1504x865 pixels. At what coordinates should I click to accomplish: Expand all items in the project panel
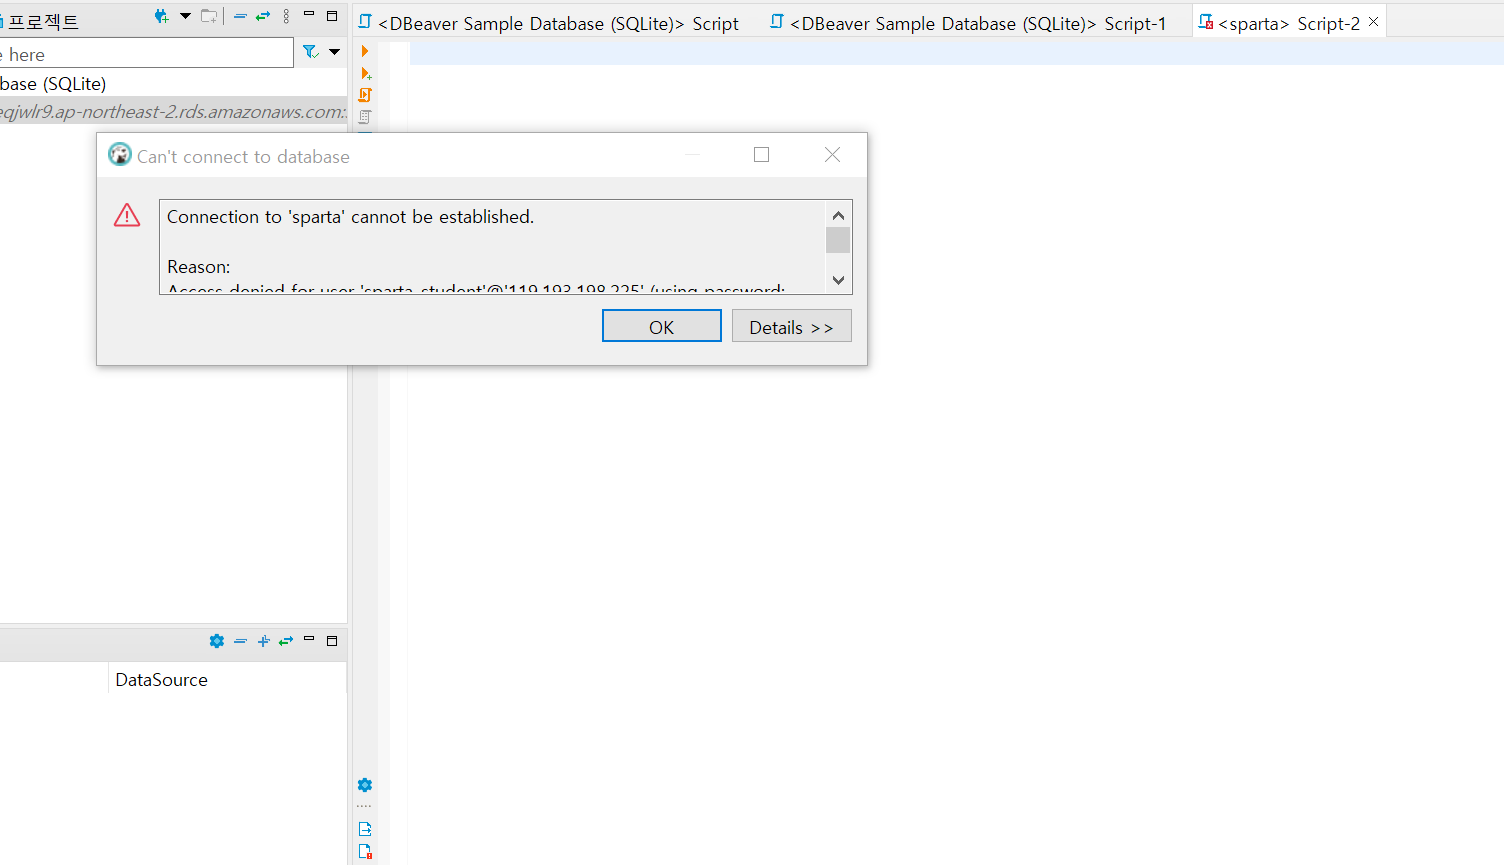(x=263, y=641)
